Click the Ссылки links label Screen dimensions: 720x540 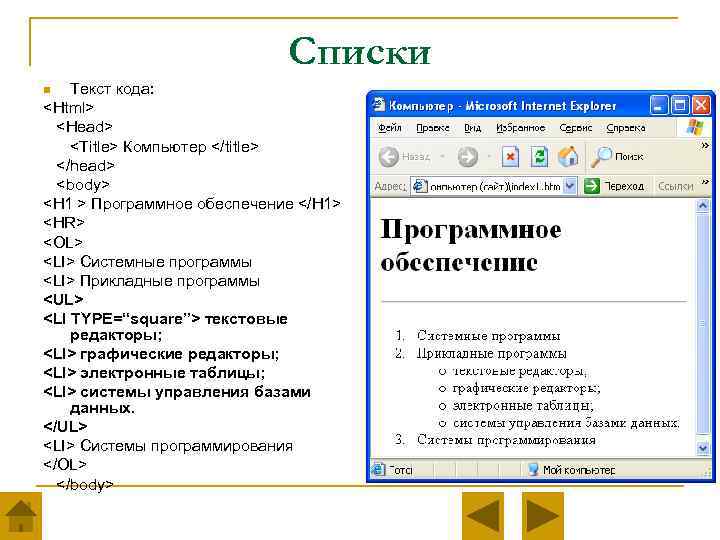(x=675, y=186)
